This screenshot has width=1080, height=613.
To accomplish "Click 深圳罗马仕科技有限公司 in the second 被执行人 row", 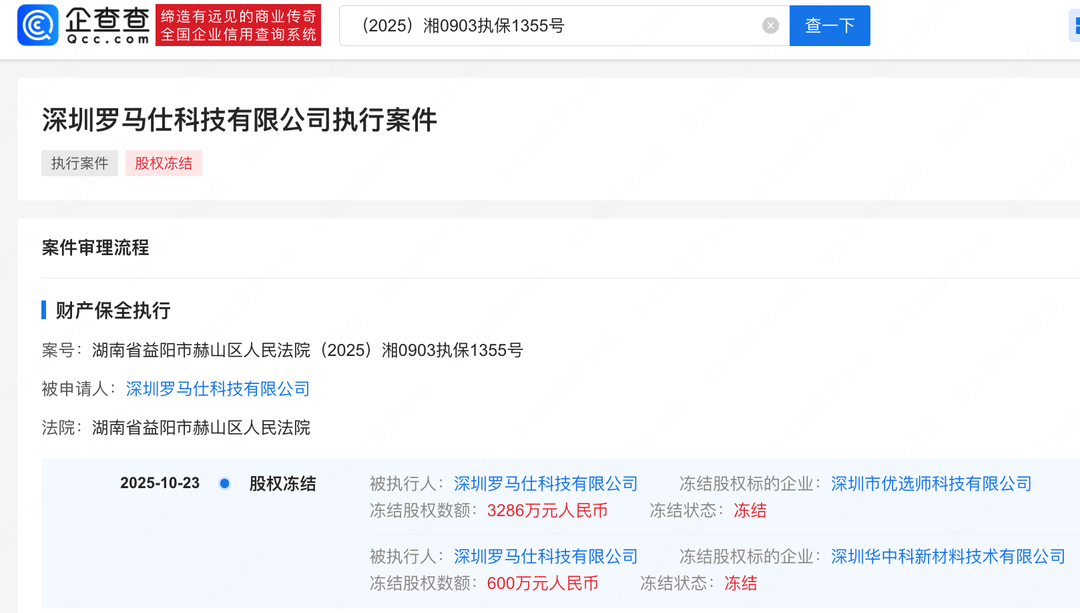I will point(545,557).
